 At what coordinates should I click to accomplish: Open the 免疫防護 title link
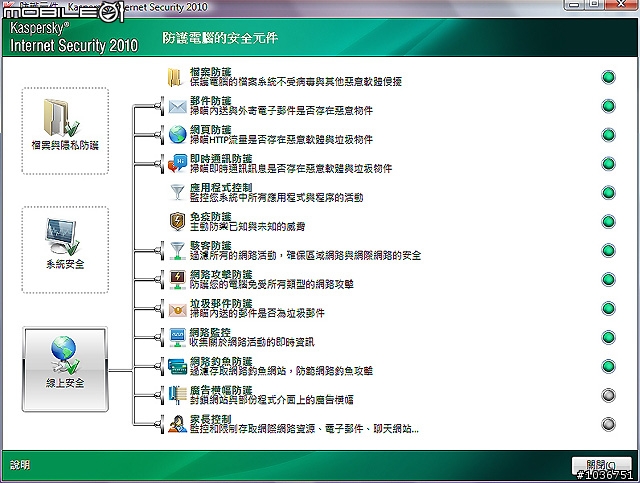(x=211, y=217)
